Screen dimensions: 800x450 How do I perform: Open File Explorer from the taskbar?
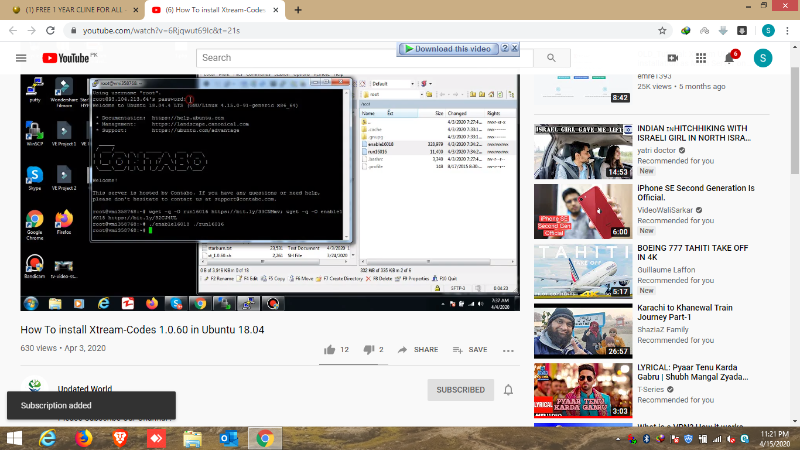pos(192,439)
